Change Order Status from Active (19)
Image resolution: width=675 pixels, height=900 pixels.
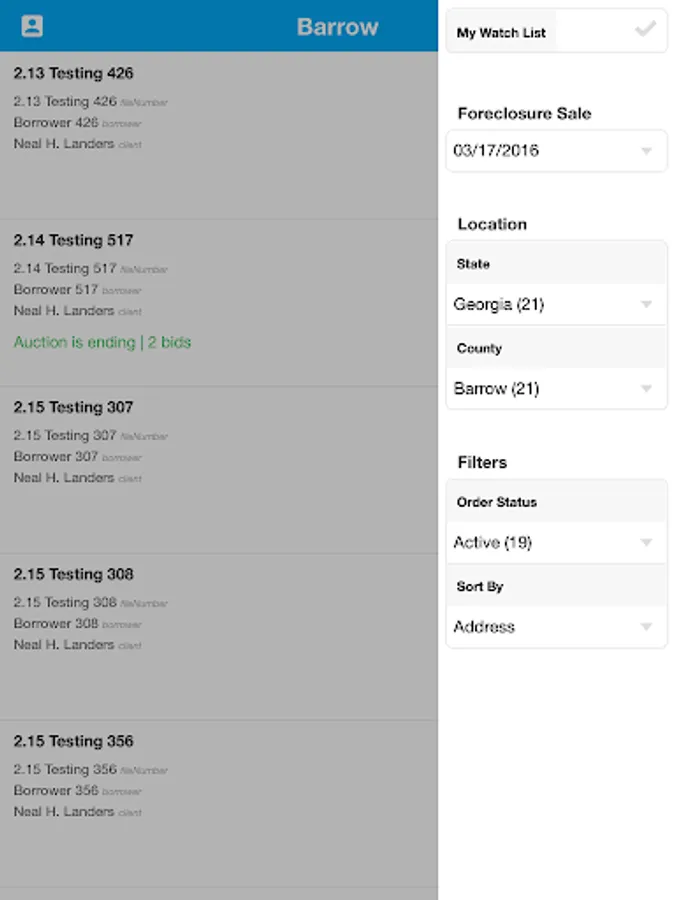pyautogui.click(x=556, y=543)
